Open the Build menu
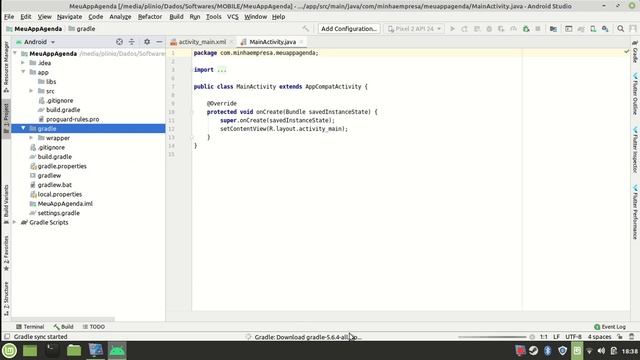640x360 pixels. (176, 17)
